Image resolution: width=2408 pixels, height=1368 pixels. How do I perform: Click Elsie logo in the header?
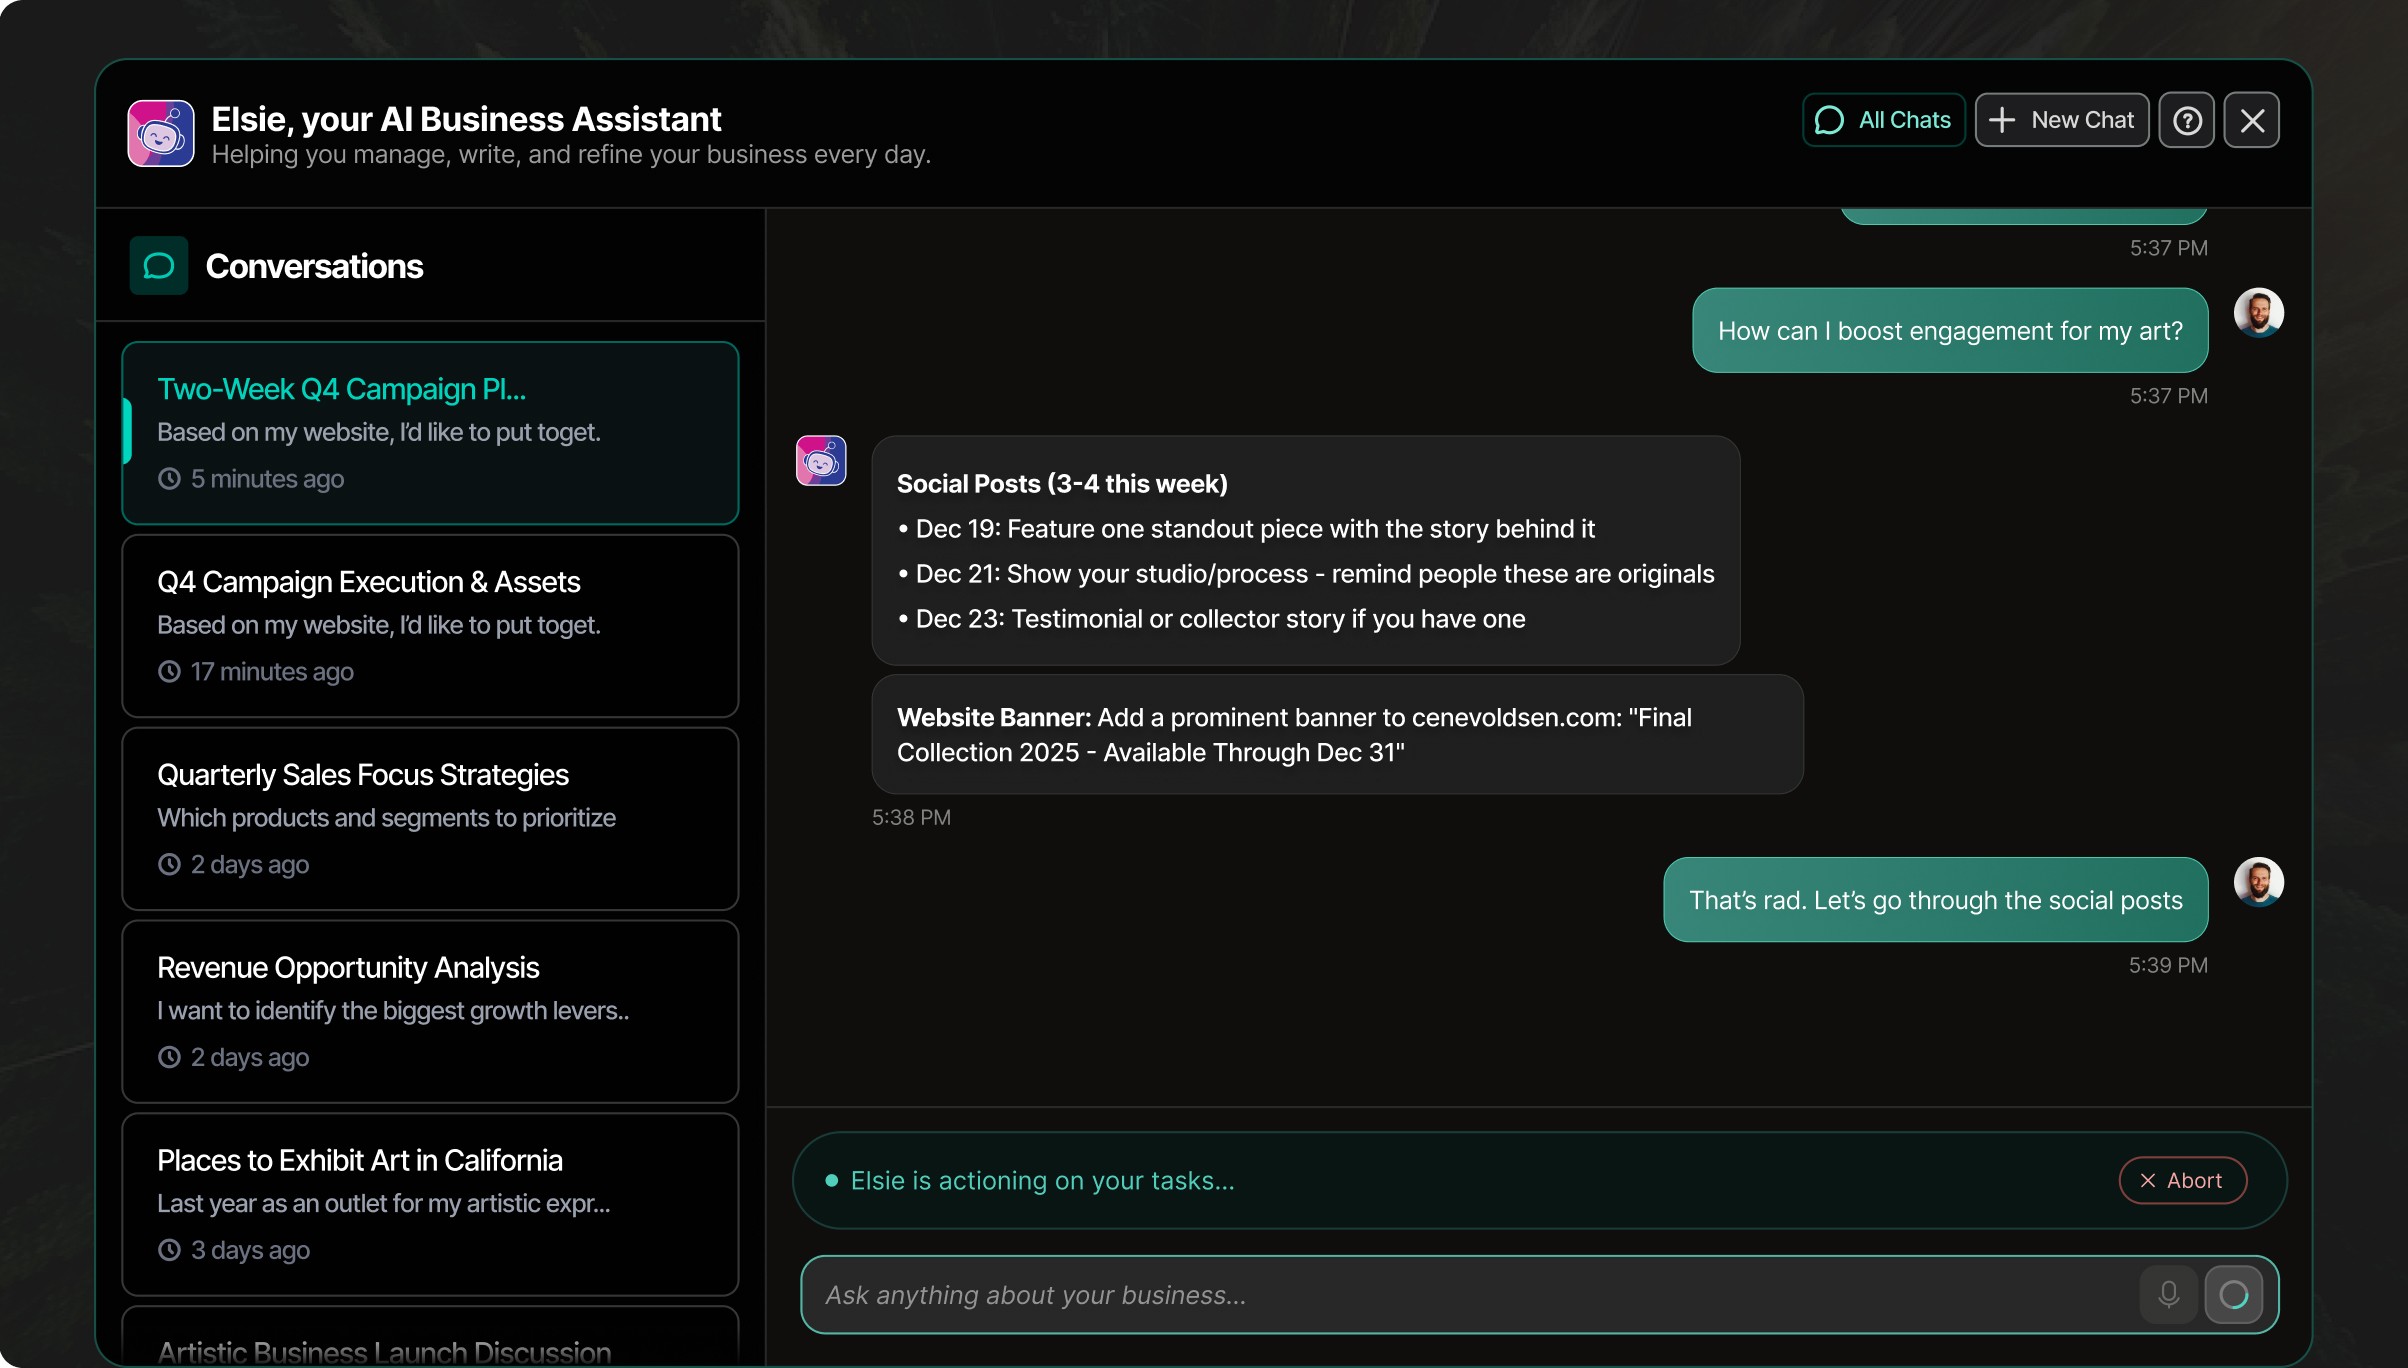tap(161, 133)
